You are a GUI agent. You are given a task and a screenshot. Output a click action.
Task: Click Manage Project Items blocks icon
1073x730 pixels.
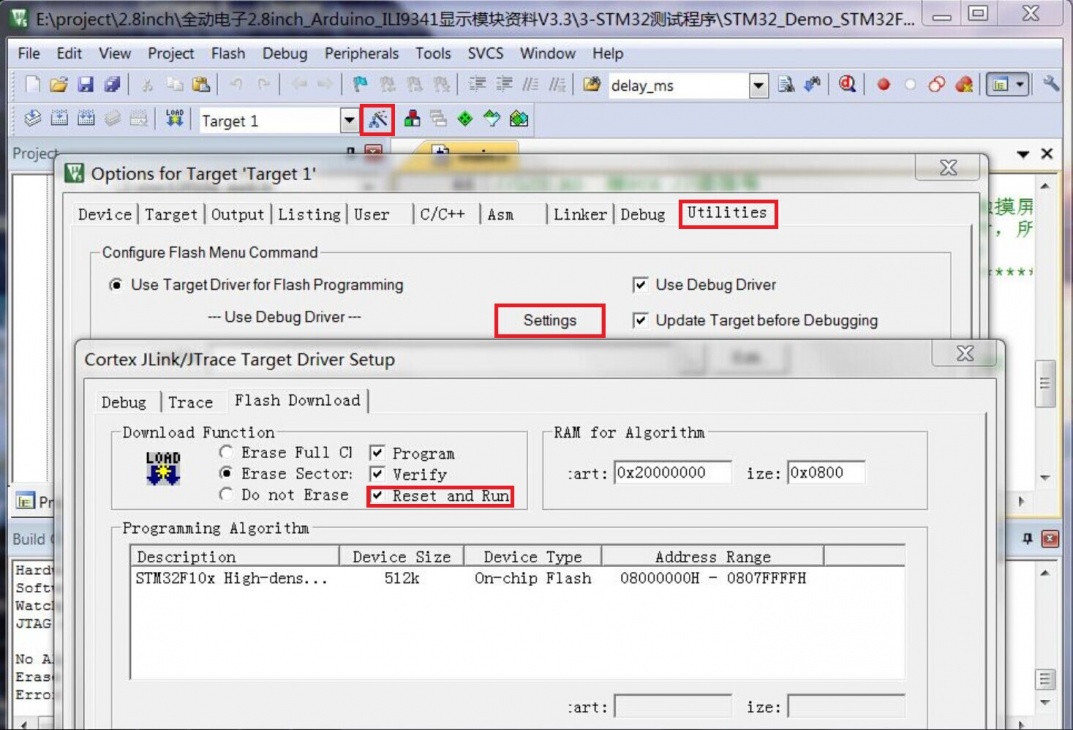pos(412,120)
